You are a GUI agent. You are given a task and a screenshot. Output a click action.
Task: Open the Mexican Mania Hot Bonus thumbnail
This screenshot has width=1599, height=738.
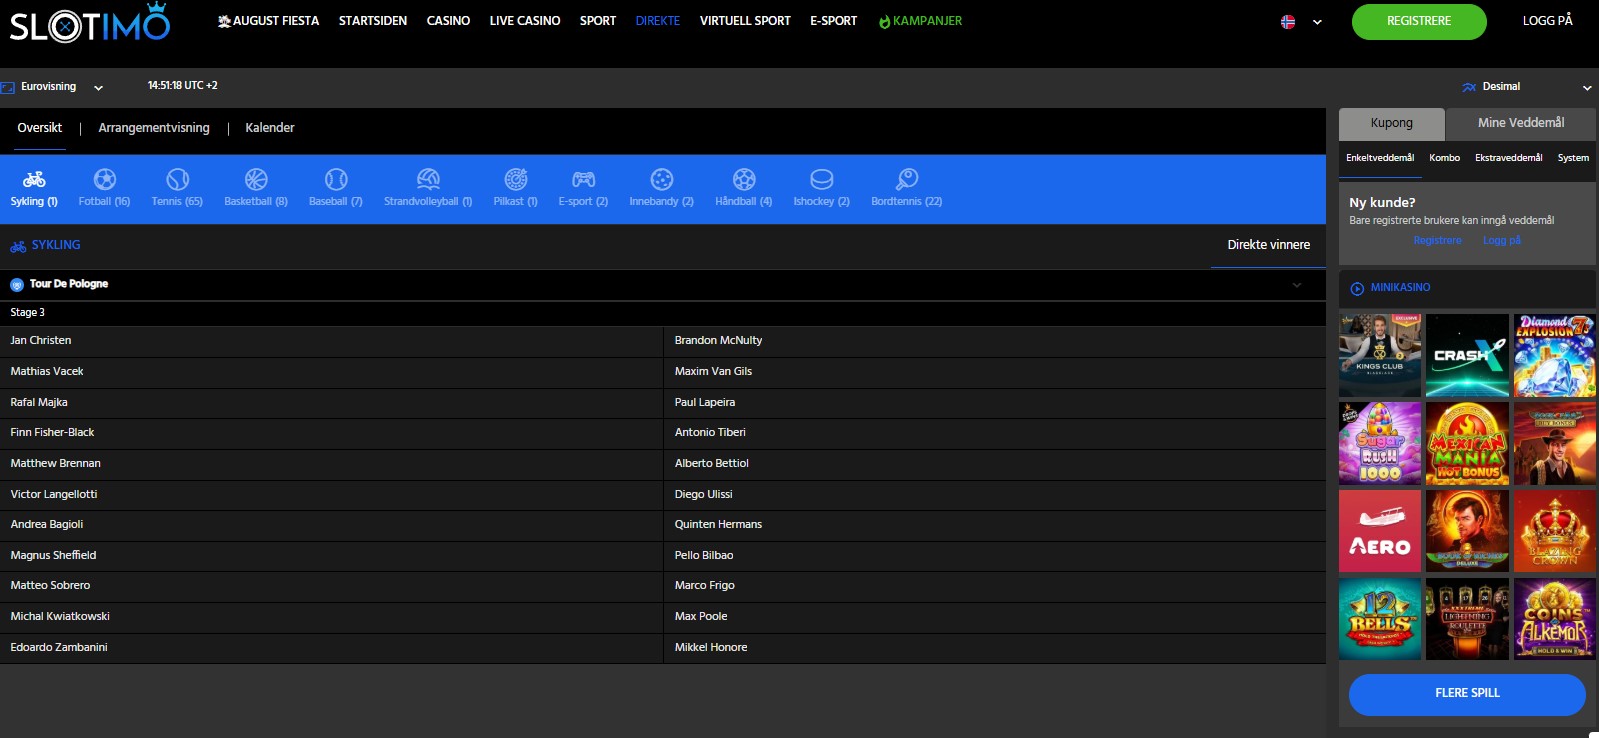1467,444
